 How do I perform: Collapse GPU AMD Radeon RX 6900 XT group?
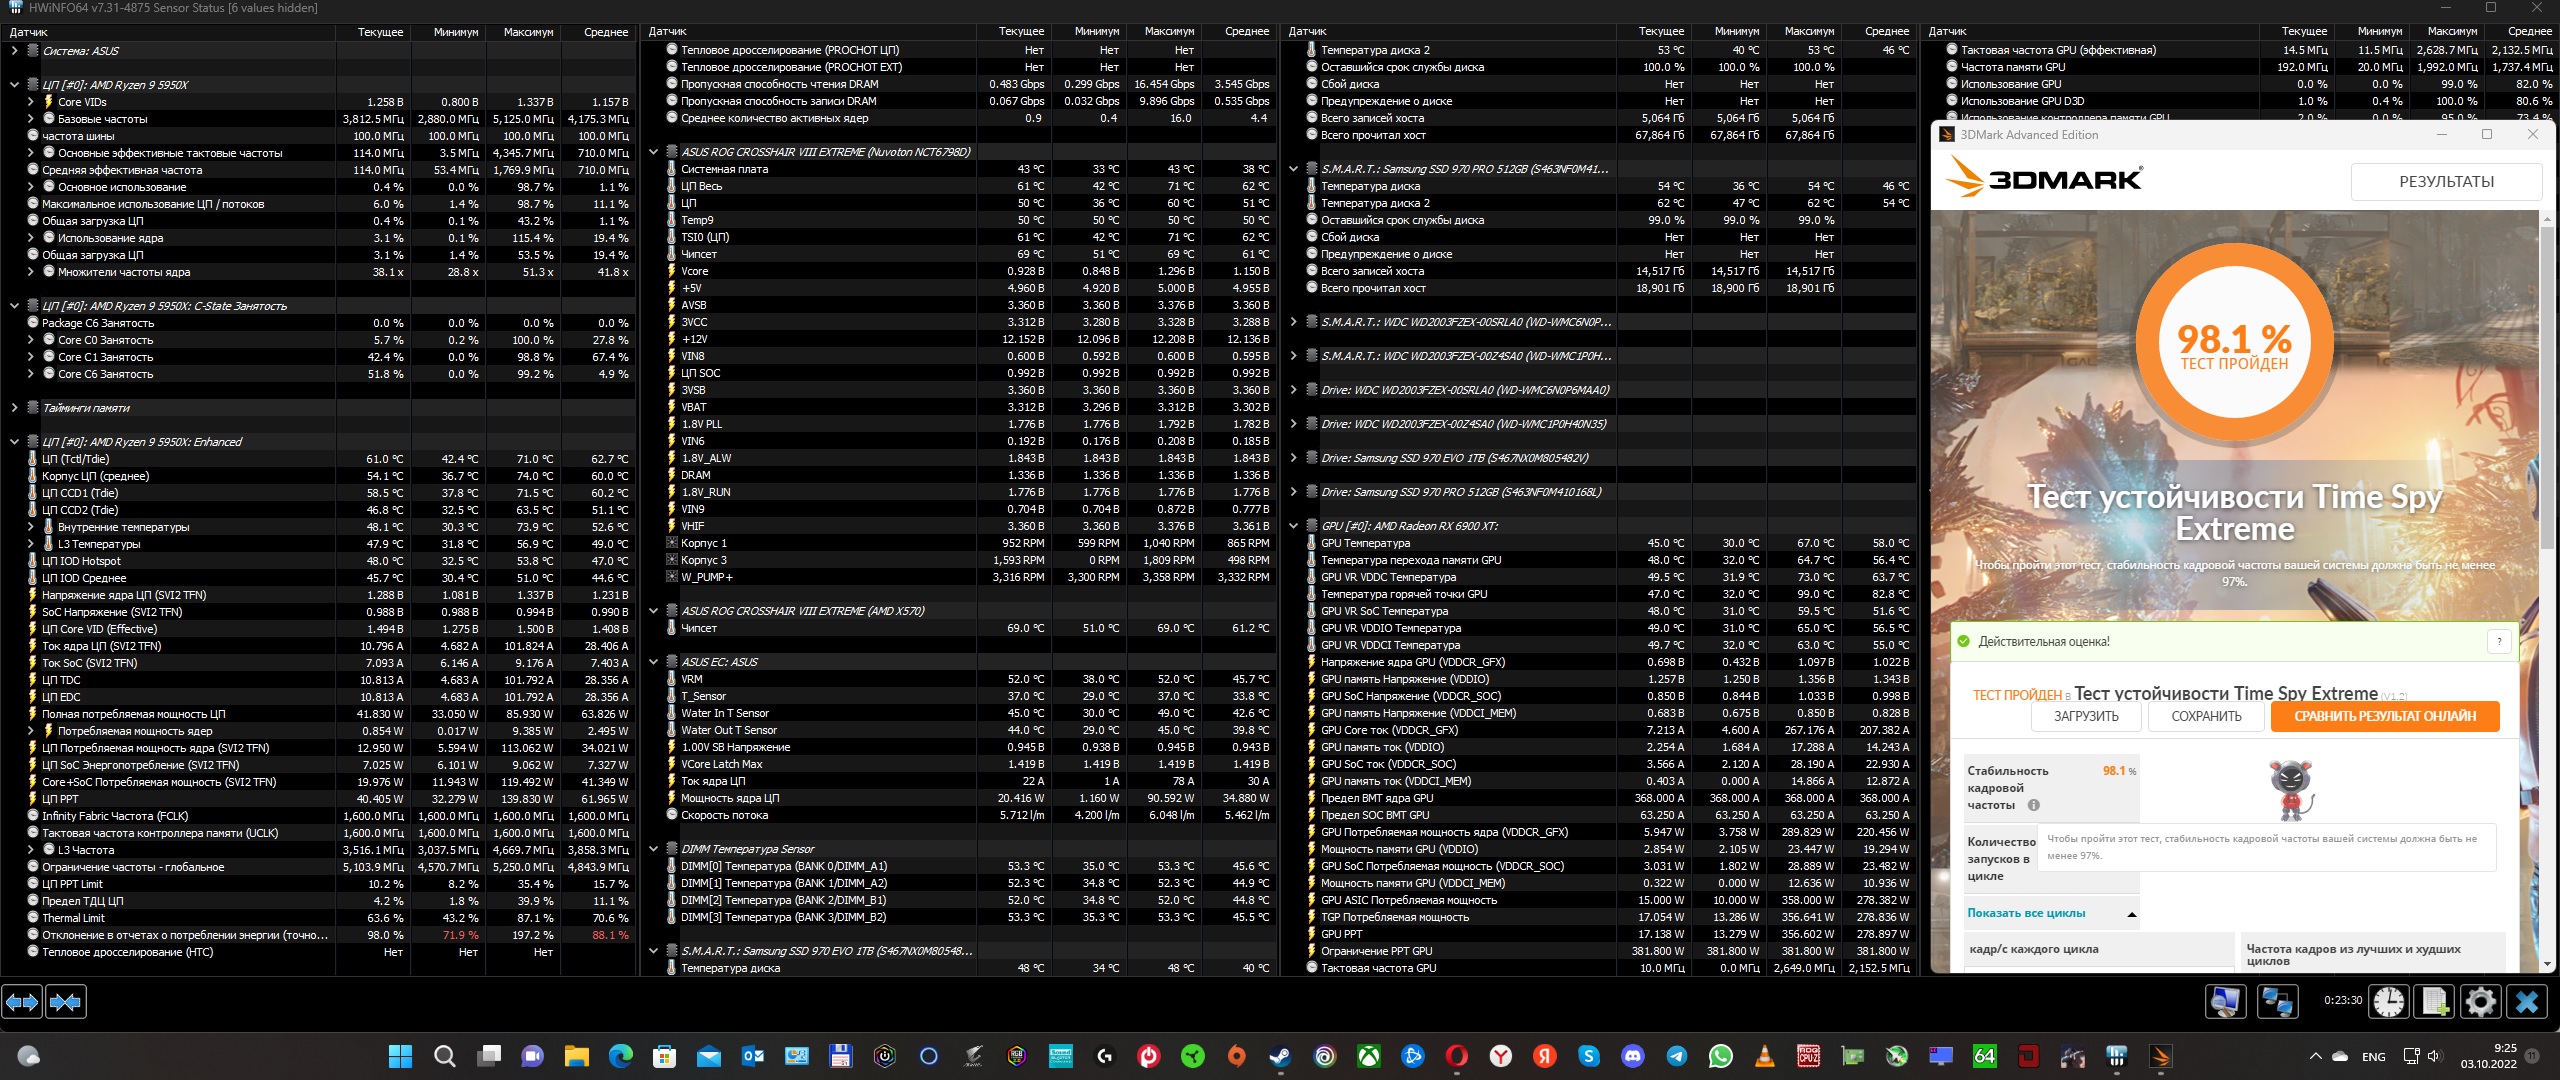[x=1293, y=526]
